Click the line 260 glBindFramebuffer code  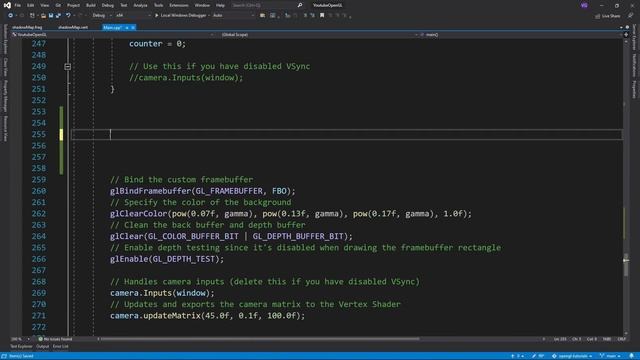click(202, 191)
